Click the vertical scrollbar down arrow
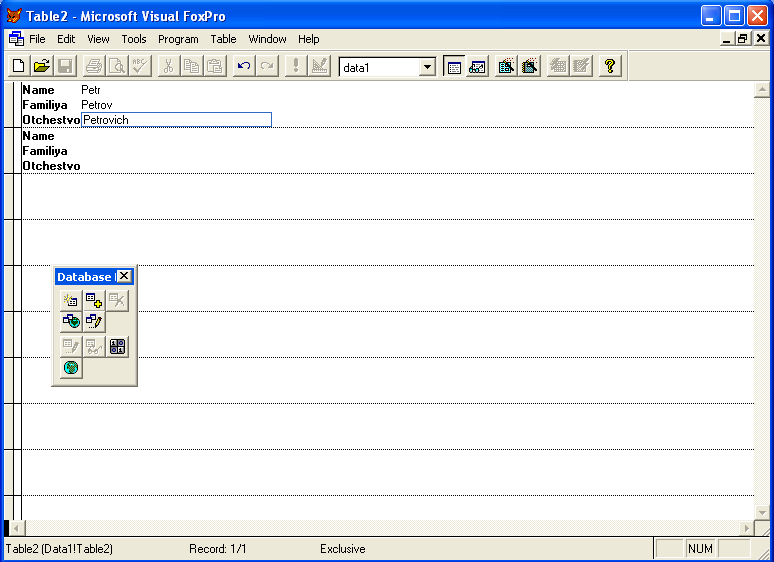 (x=762, y=513)
